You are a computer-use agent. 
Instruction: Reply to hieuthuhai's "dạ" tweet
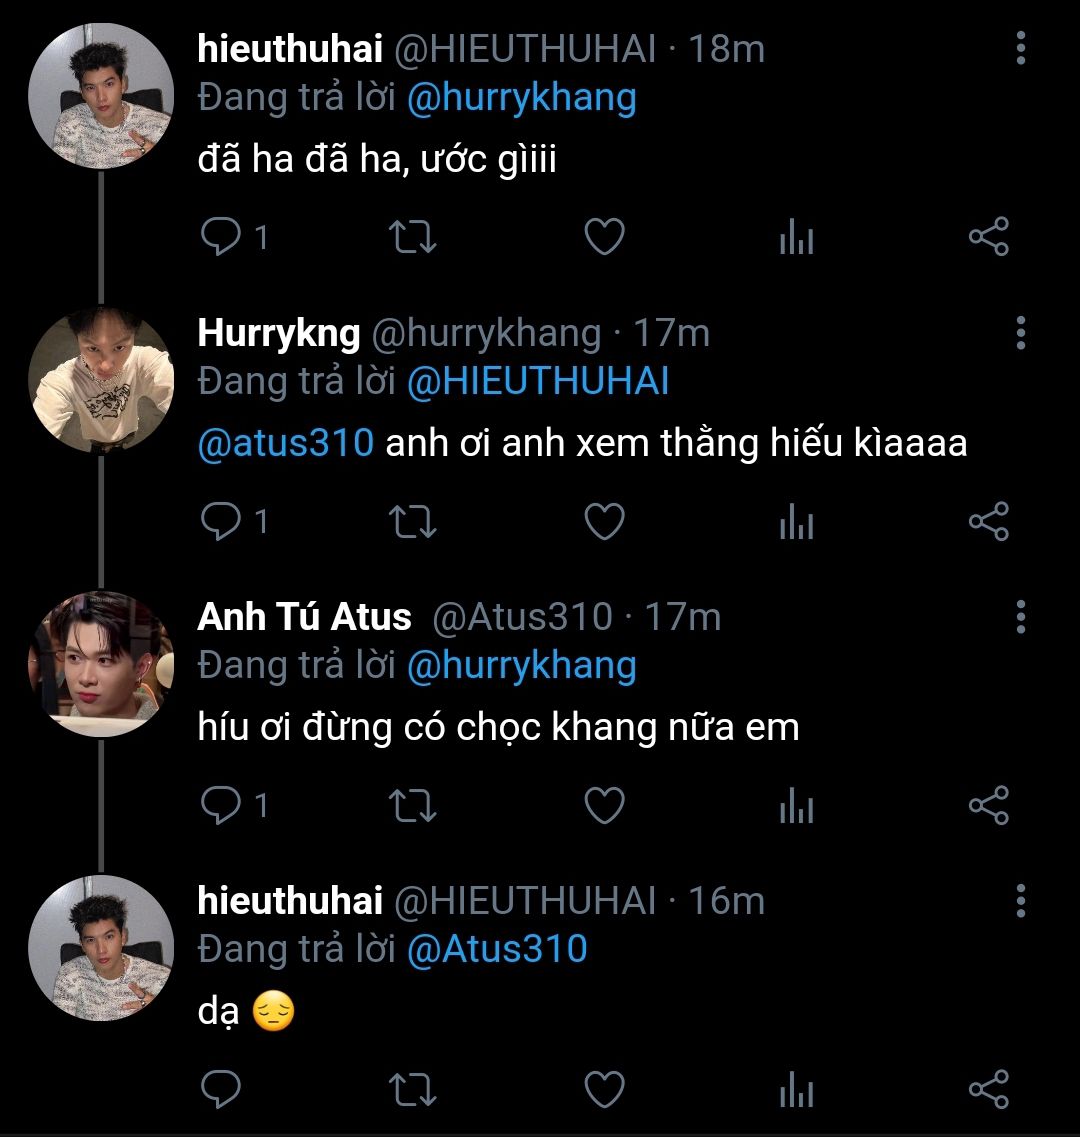[x=222, y=1090]
